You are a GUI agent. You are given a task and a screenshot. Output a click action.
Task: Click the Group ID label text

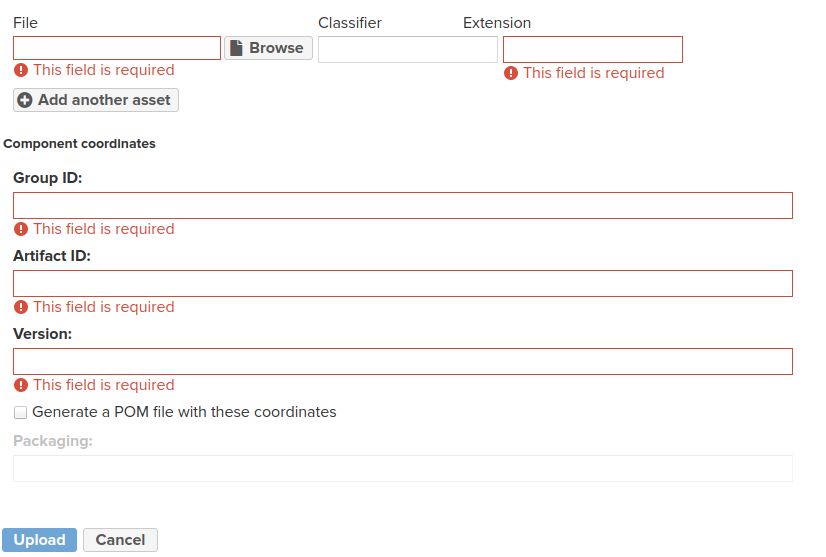[47, 178]
